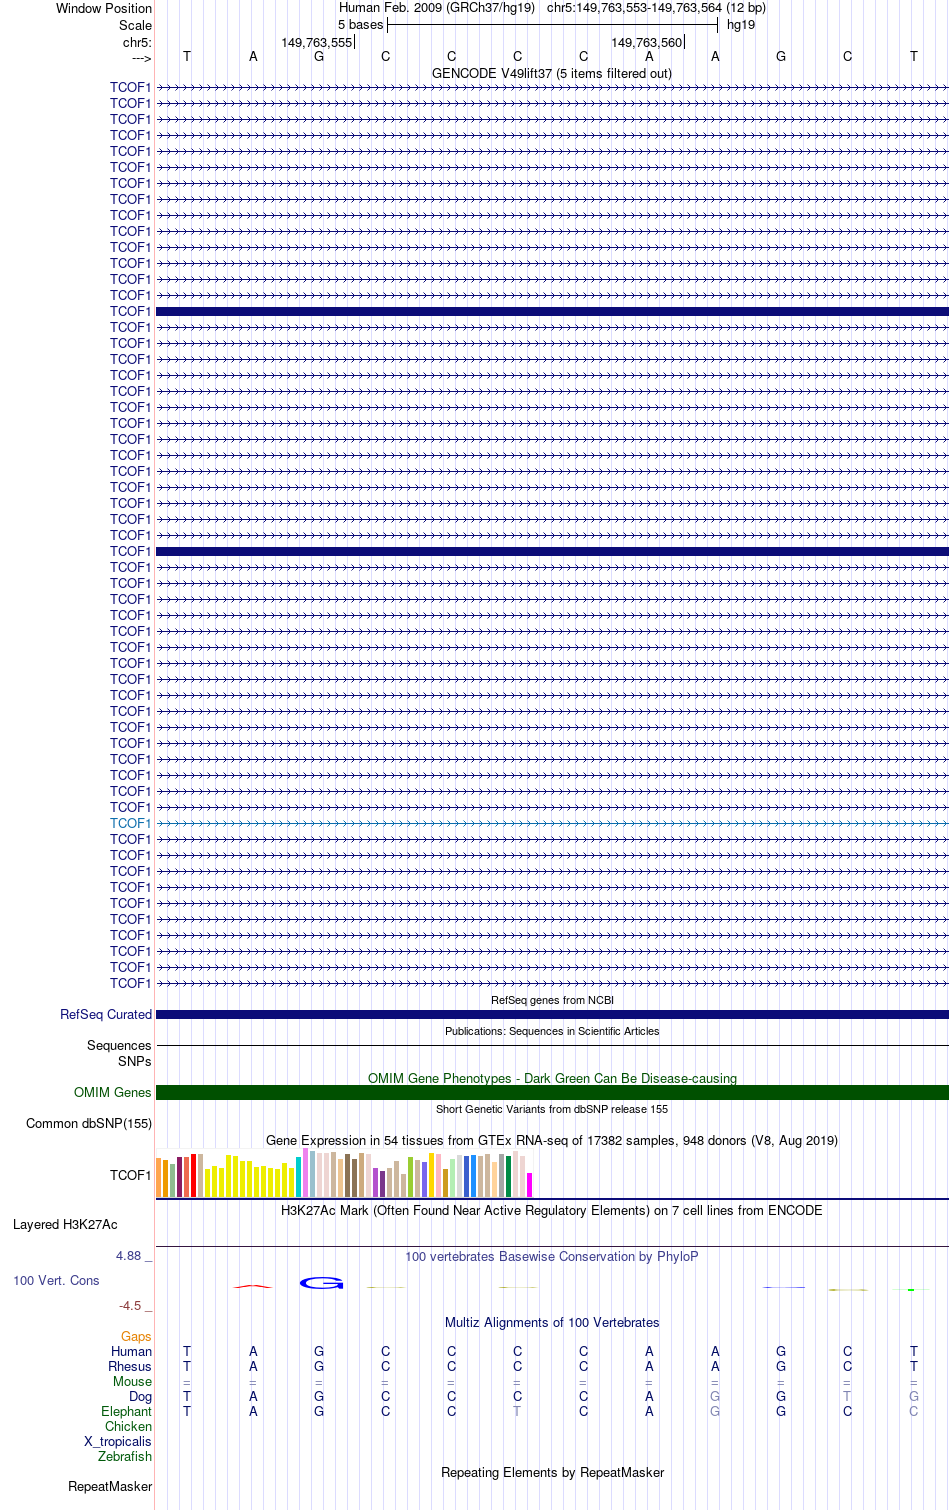Click the Layered H3K27Ac label
Screen dimensions: 950x1510
tap(65, 1224)
